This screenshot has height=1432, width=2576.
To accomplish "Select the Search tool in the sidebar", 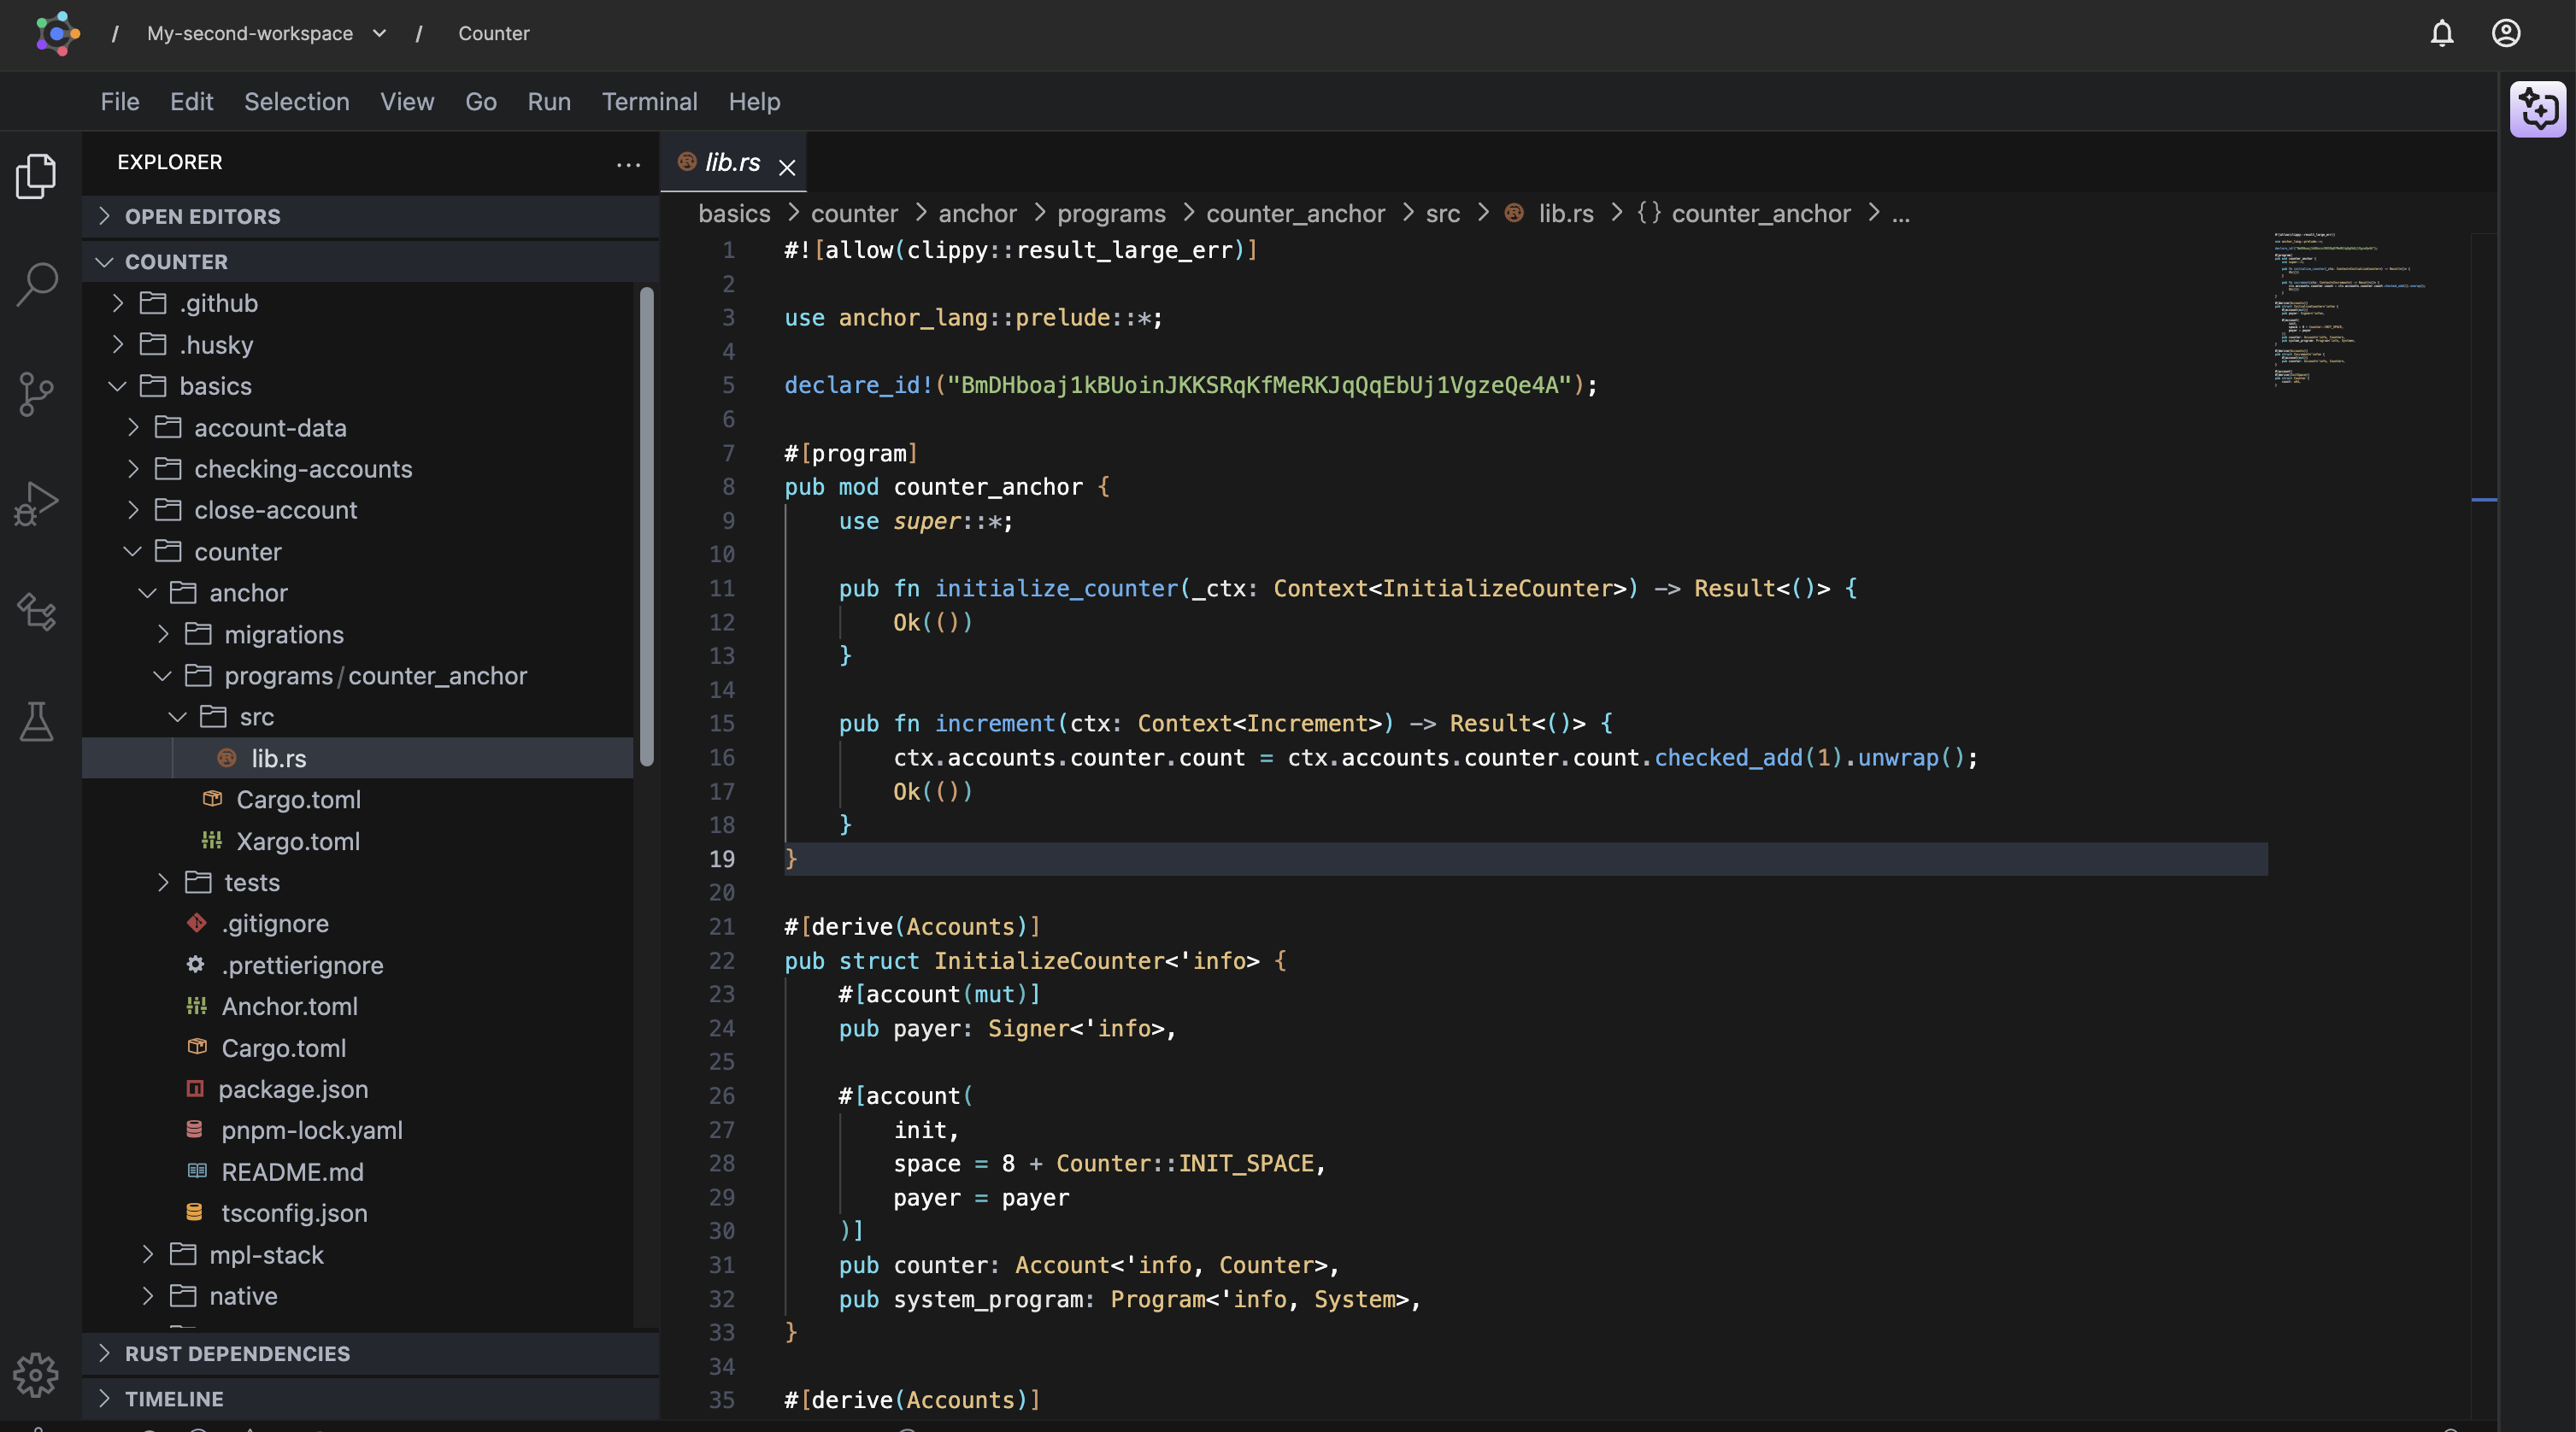I will (x=37, y=283).
